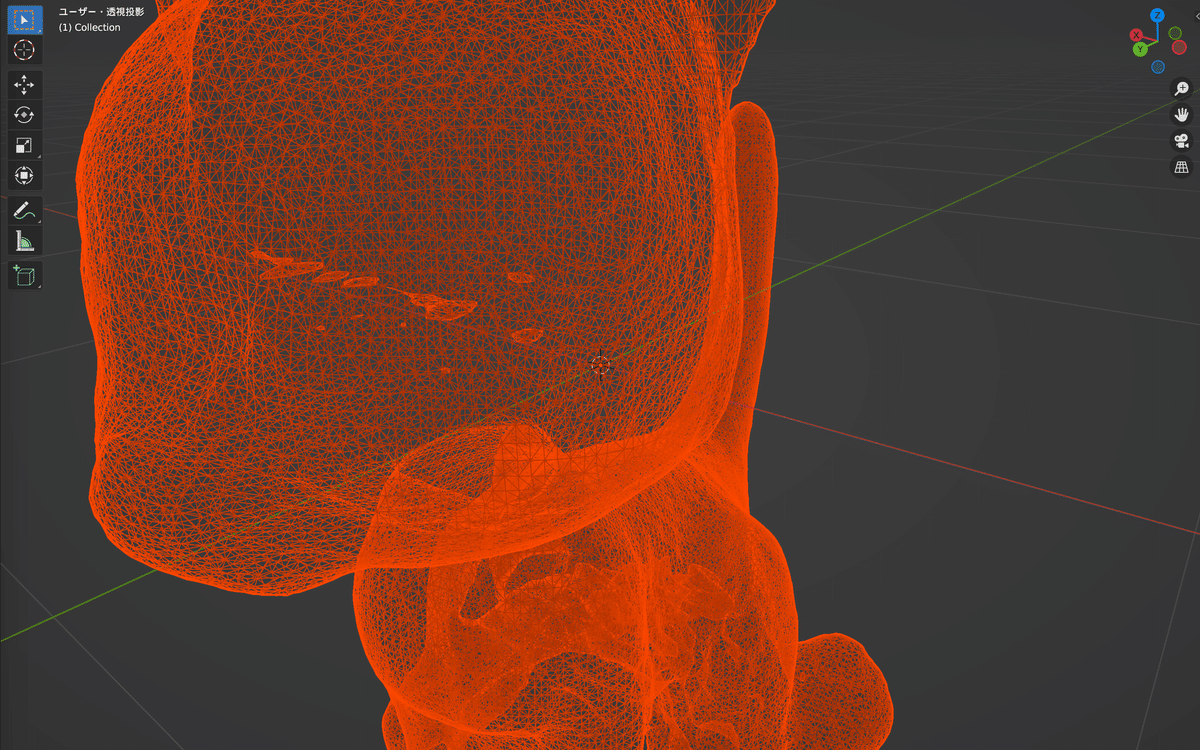Select the Measure tool

pos(24,240)
